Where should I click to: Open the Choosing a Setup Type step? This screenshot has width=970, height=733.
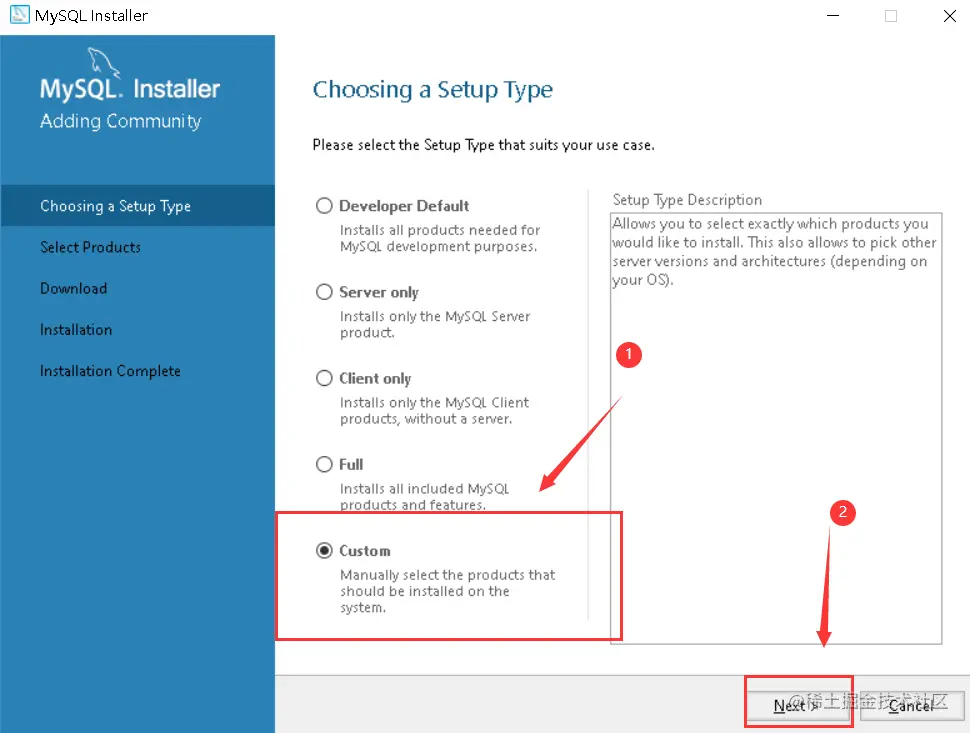(137, 205)
